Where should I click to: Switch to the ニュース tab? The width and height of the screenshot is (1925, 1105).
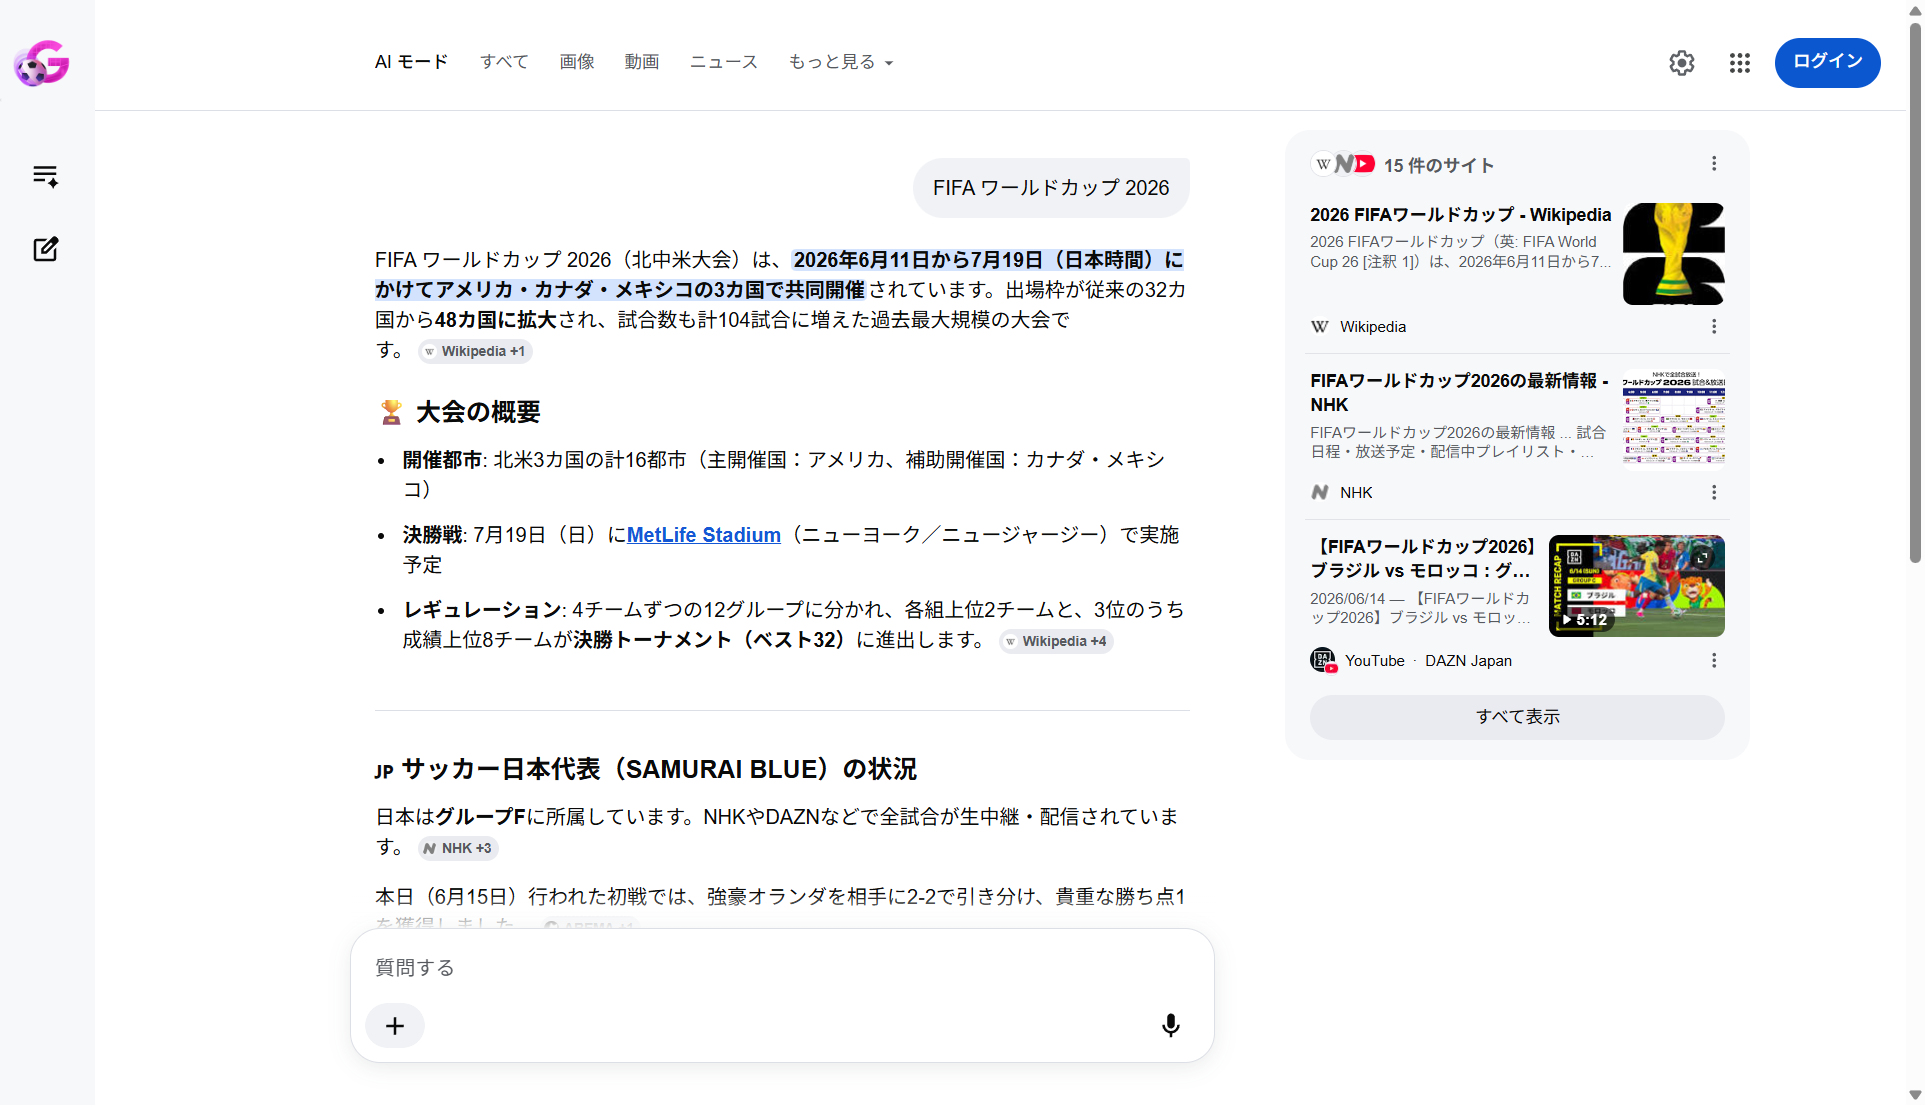pos(724,62)
